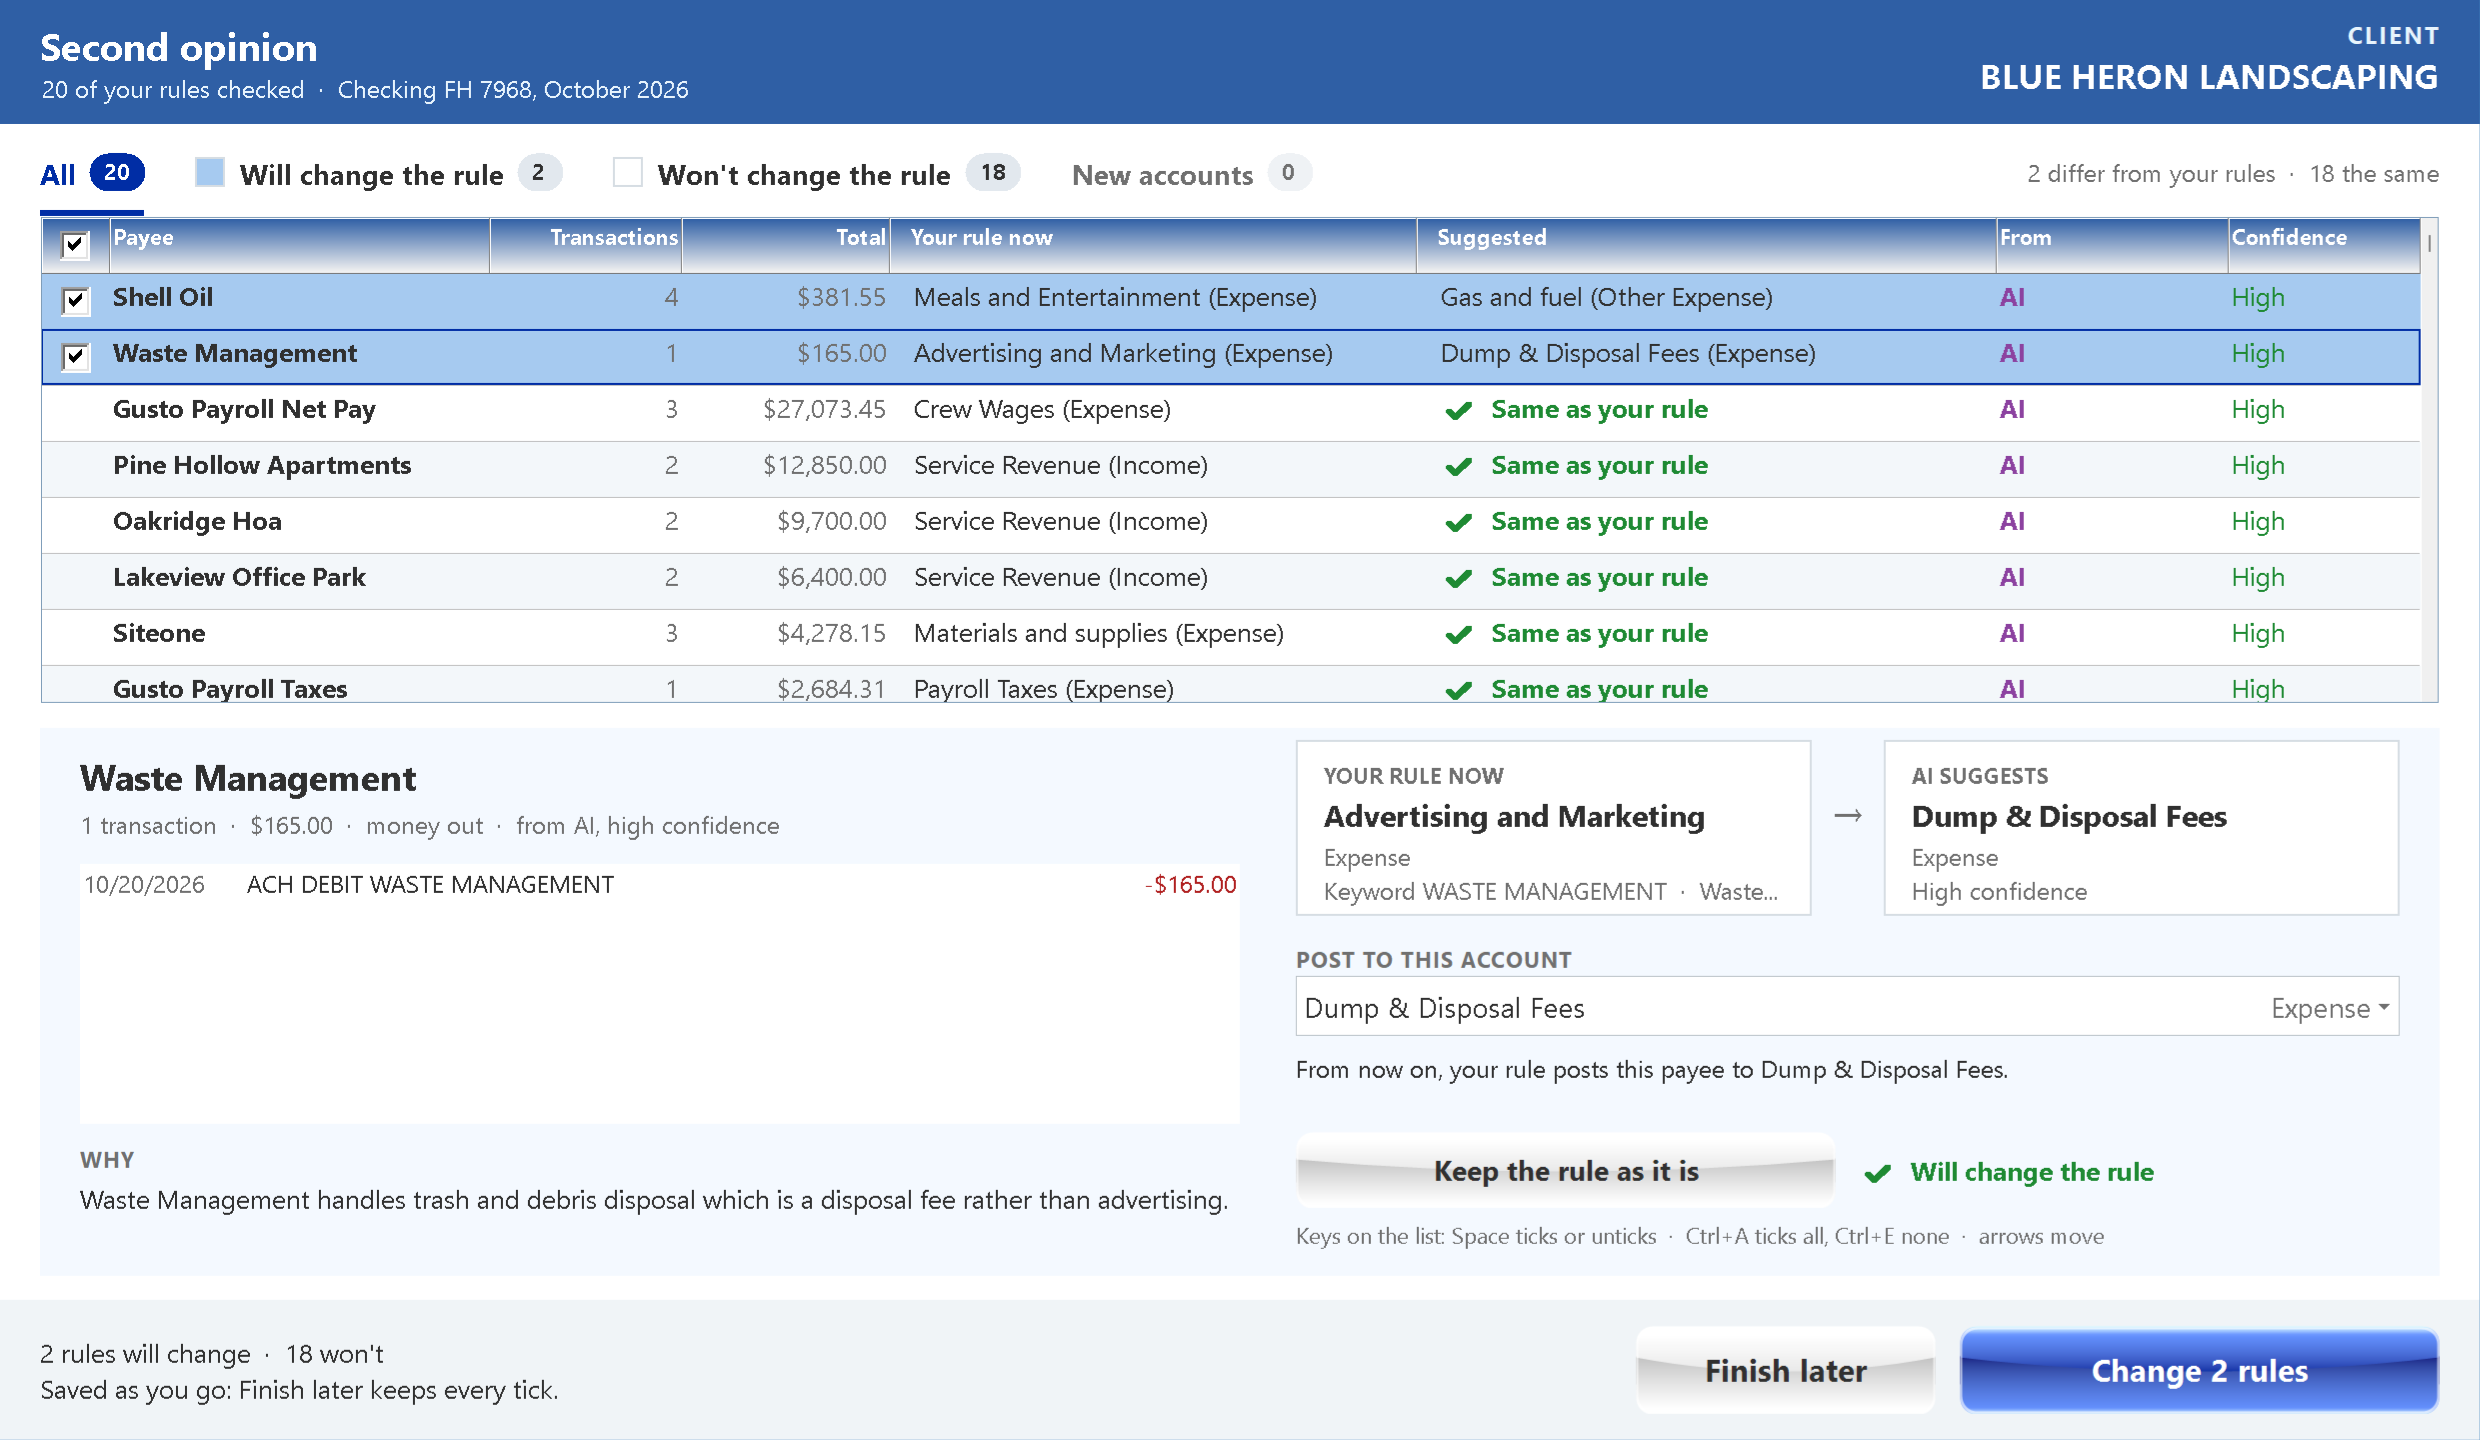This screenshot has width=2480, height=1440.
Task: Sort by the Transactions column header
Action: [586, 244]
